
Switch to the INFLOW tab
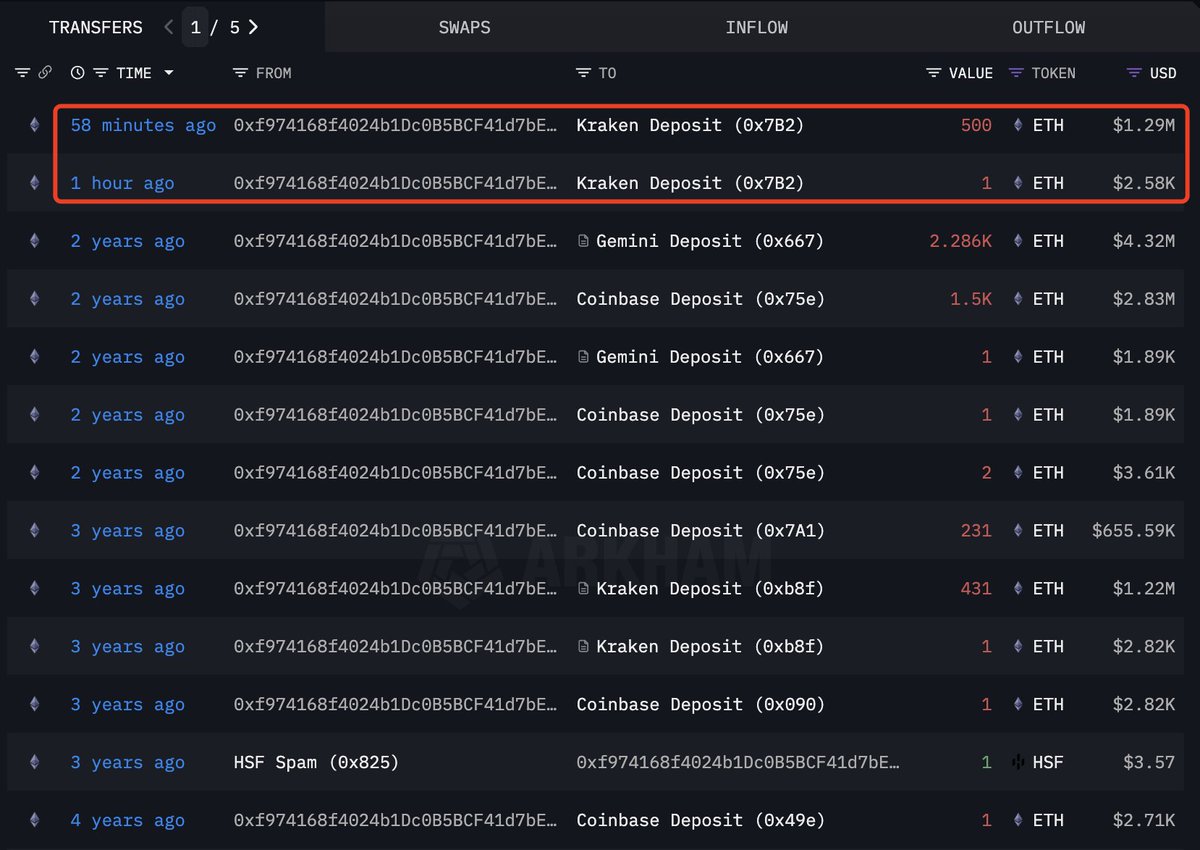(x=757, y=27)
